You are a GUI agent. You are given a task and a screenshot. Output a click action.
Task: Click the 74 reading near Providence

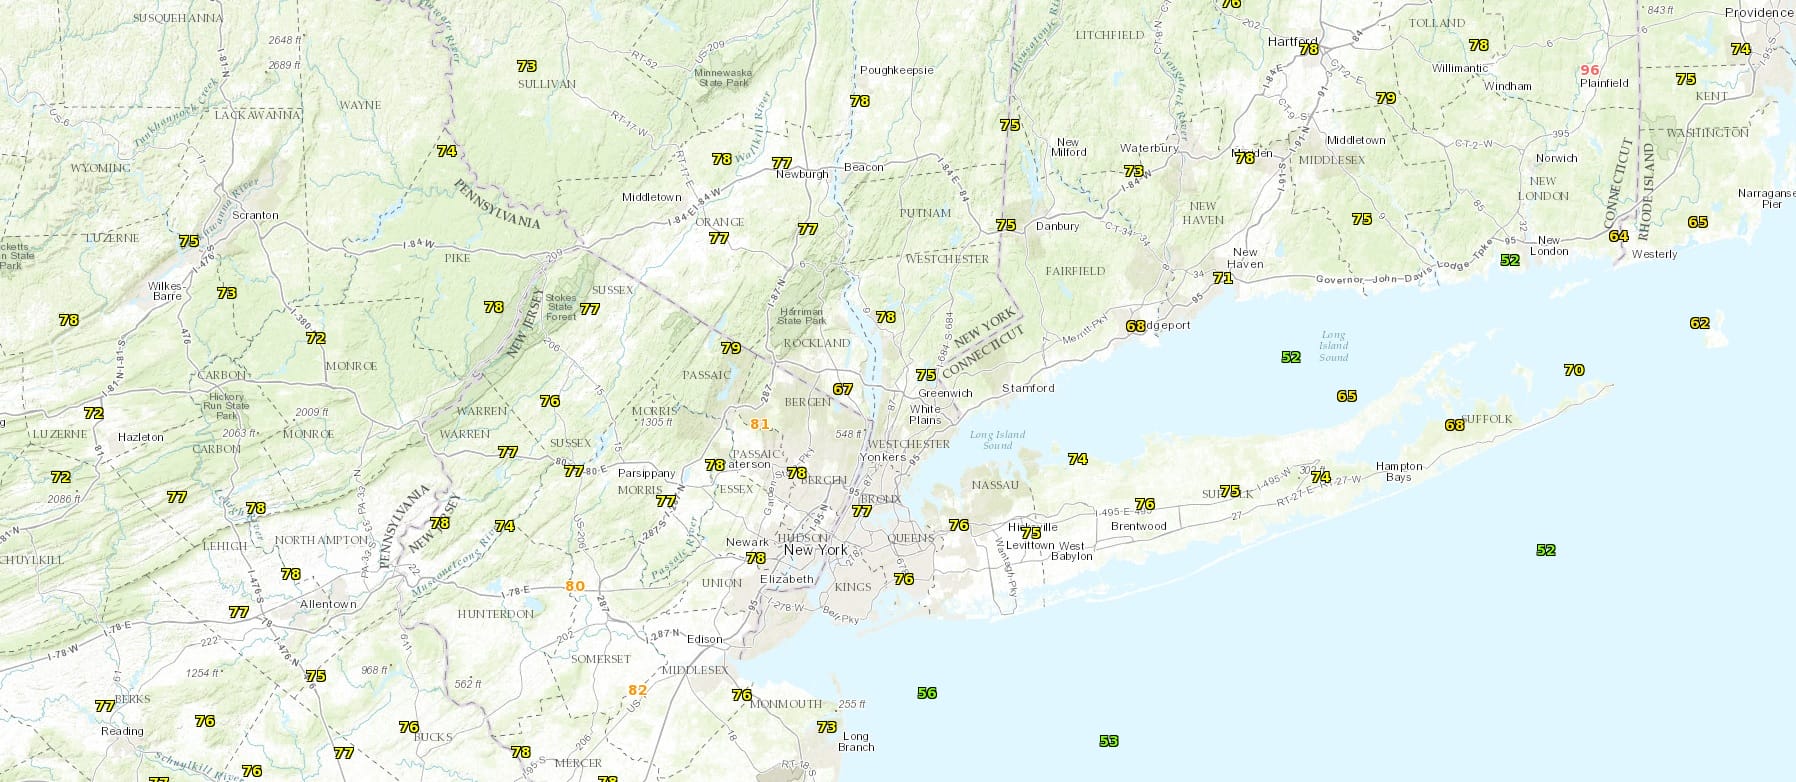[1740, 49]
